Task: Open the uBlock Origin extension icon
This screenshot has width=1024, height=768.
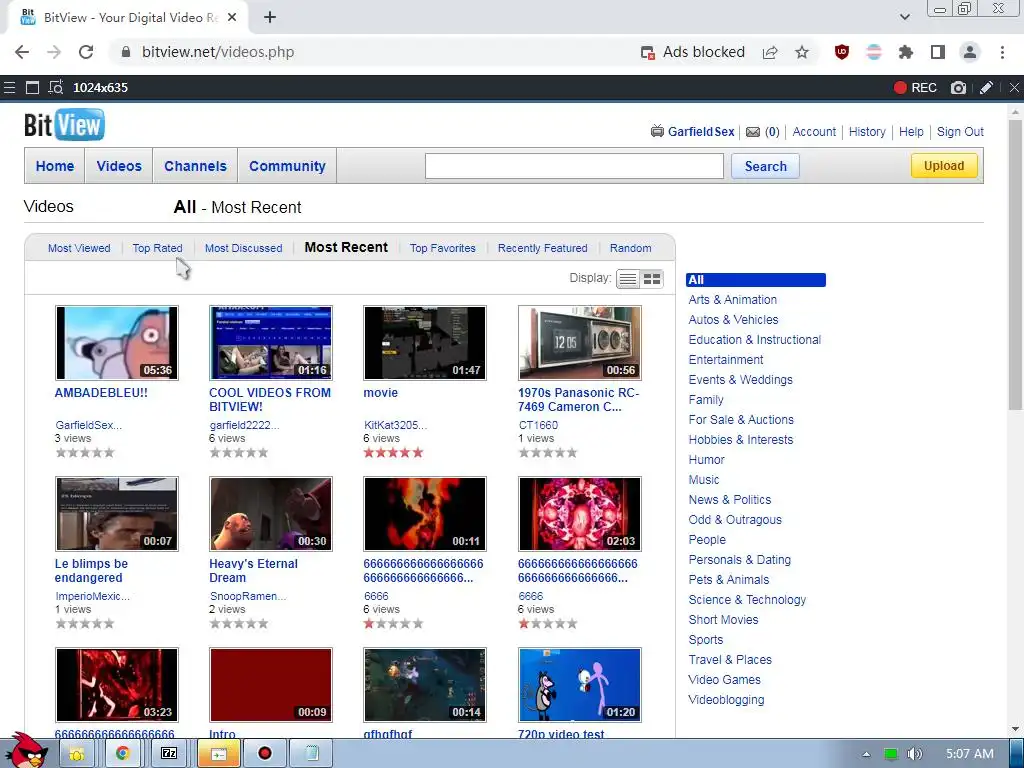Action: [842, 52]
